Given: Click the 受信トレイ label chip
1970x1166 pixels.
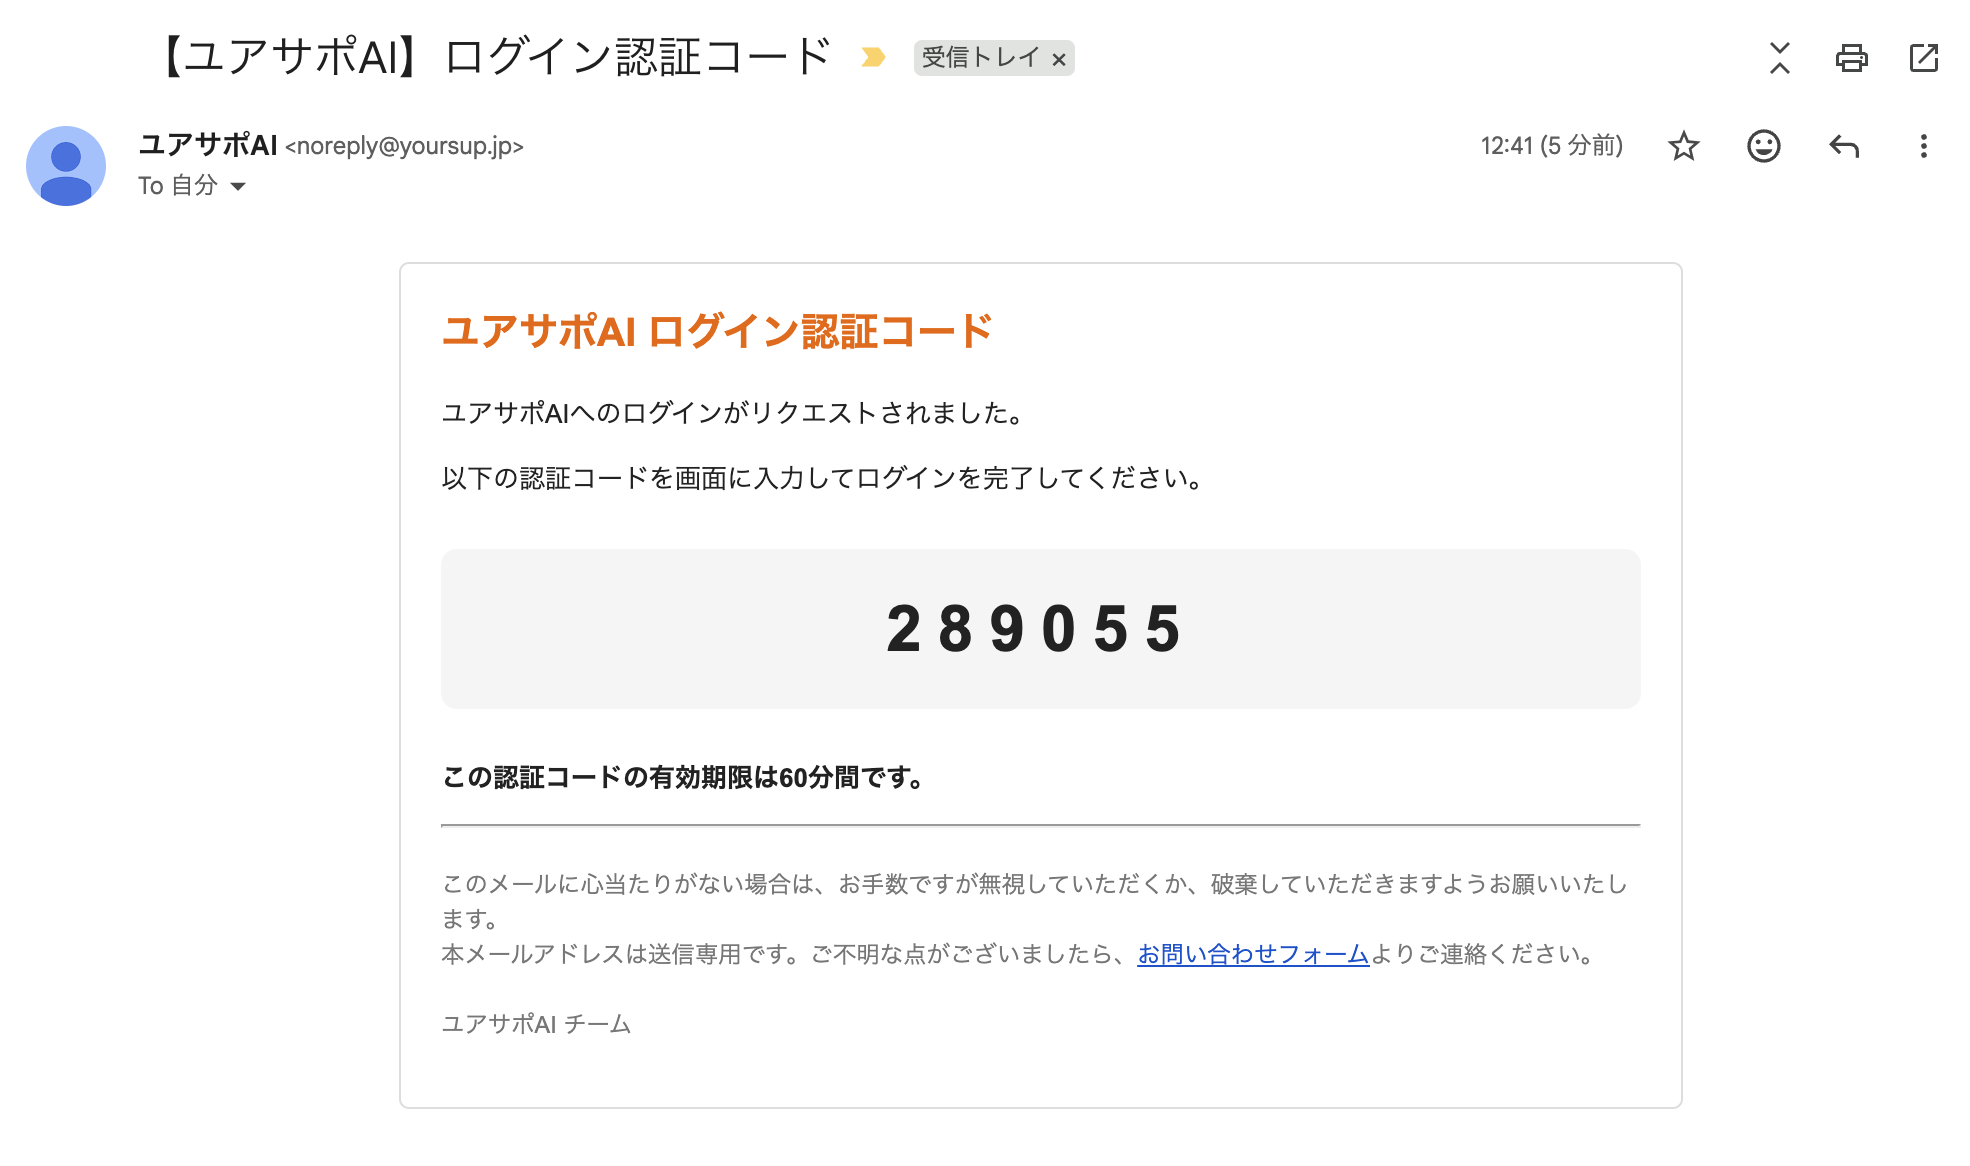Looking at the screenshot, I should point(980,58).
